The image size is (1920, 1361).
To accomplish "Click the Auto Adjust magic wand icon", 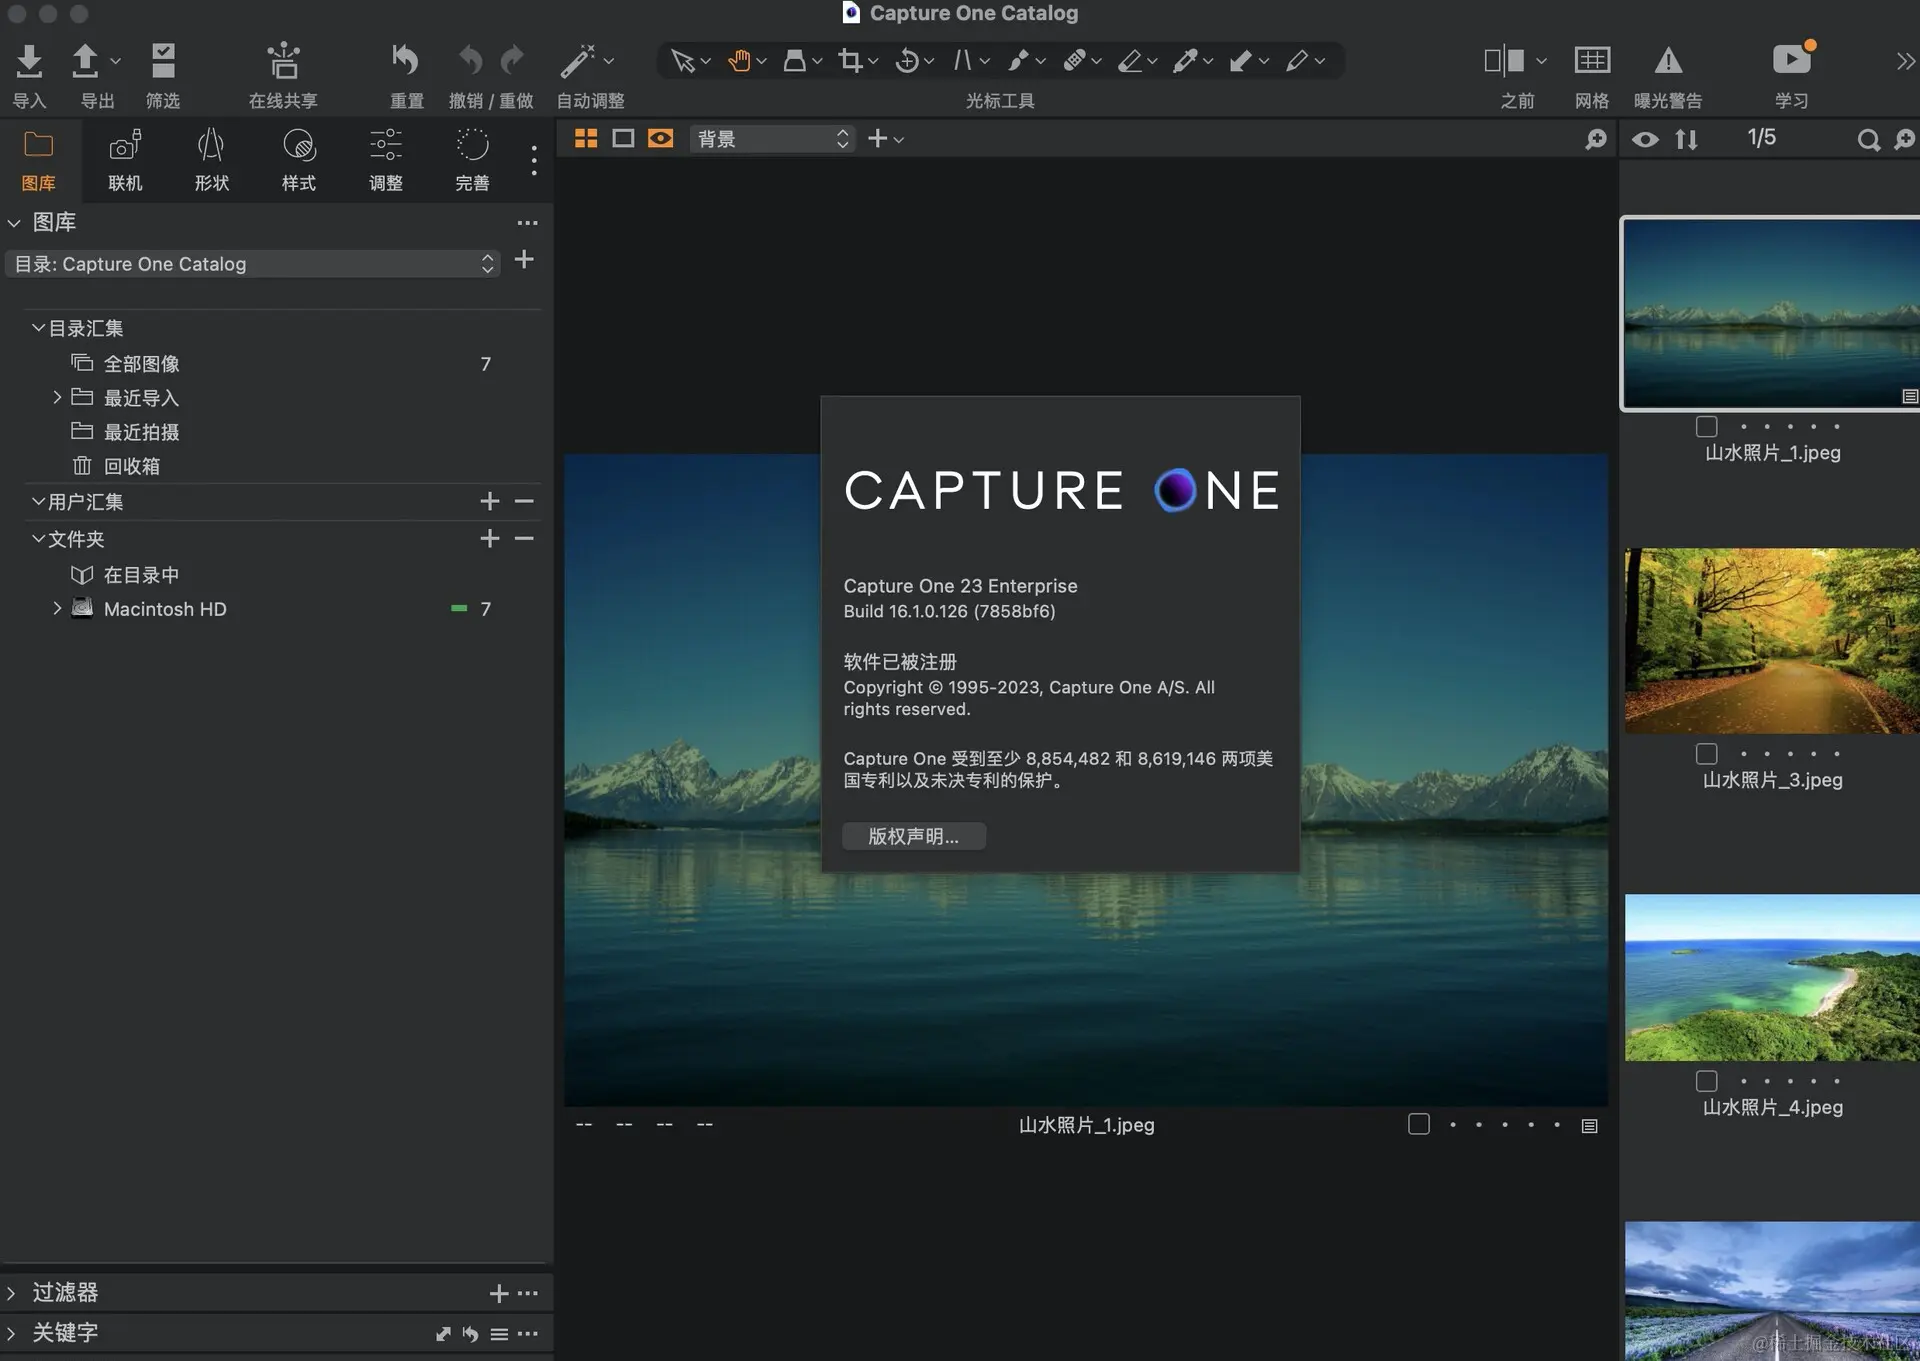I will pyautogui.click(x=577, y=62).
